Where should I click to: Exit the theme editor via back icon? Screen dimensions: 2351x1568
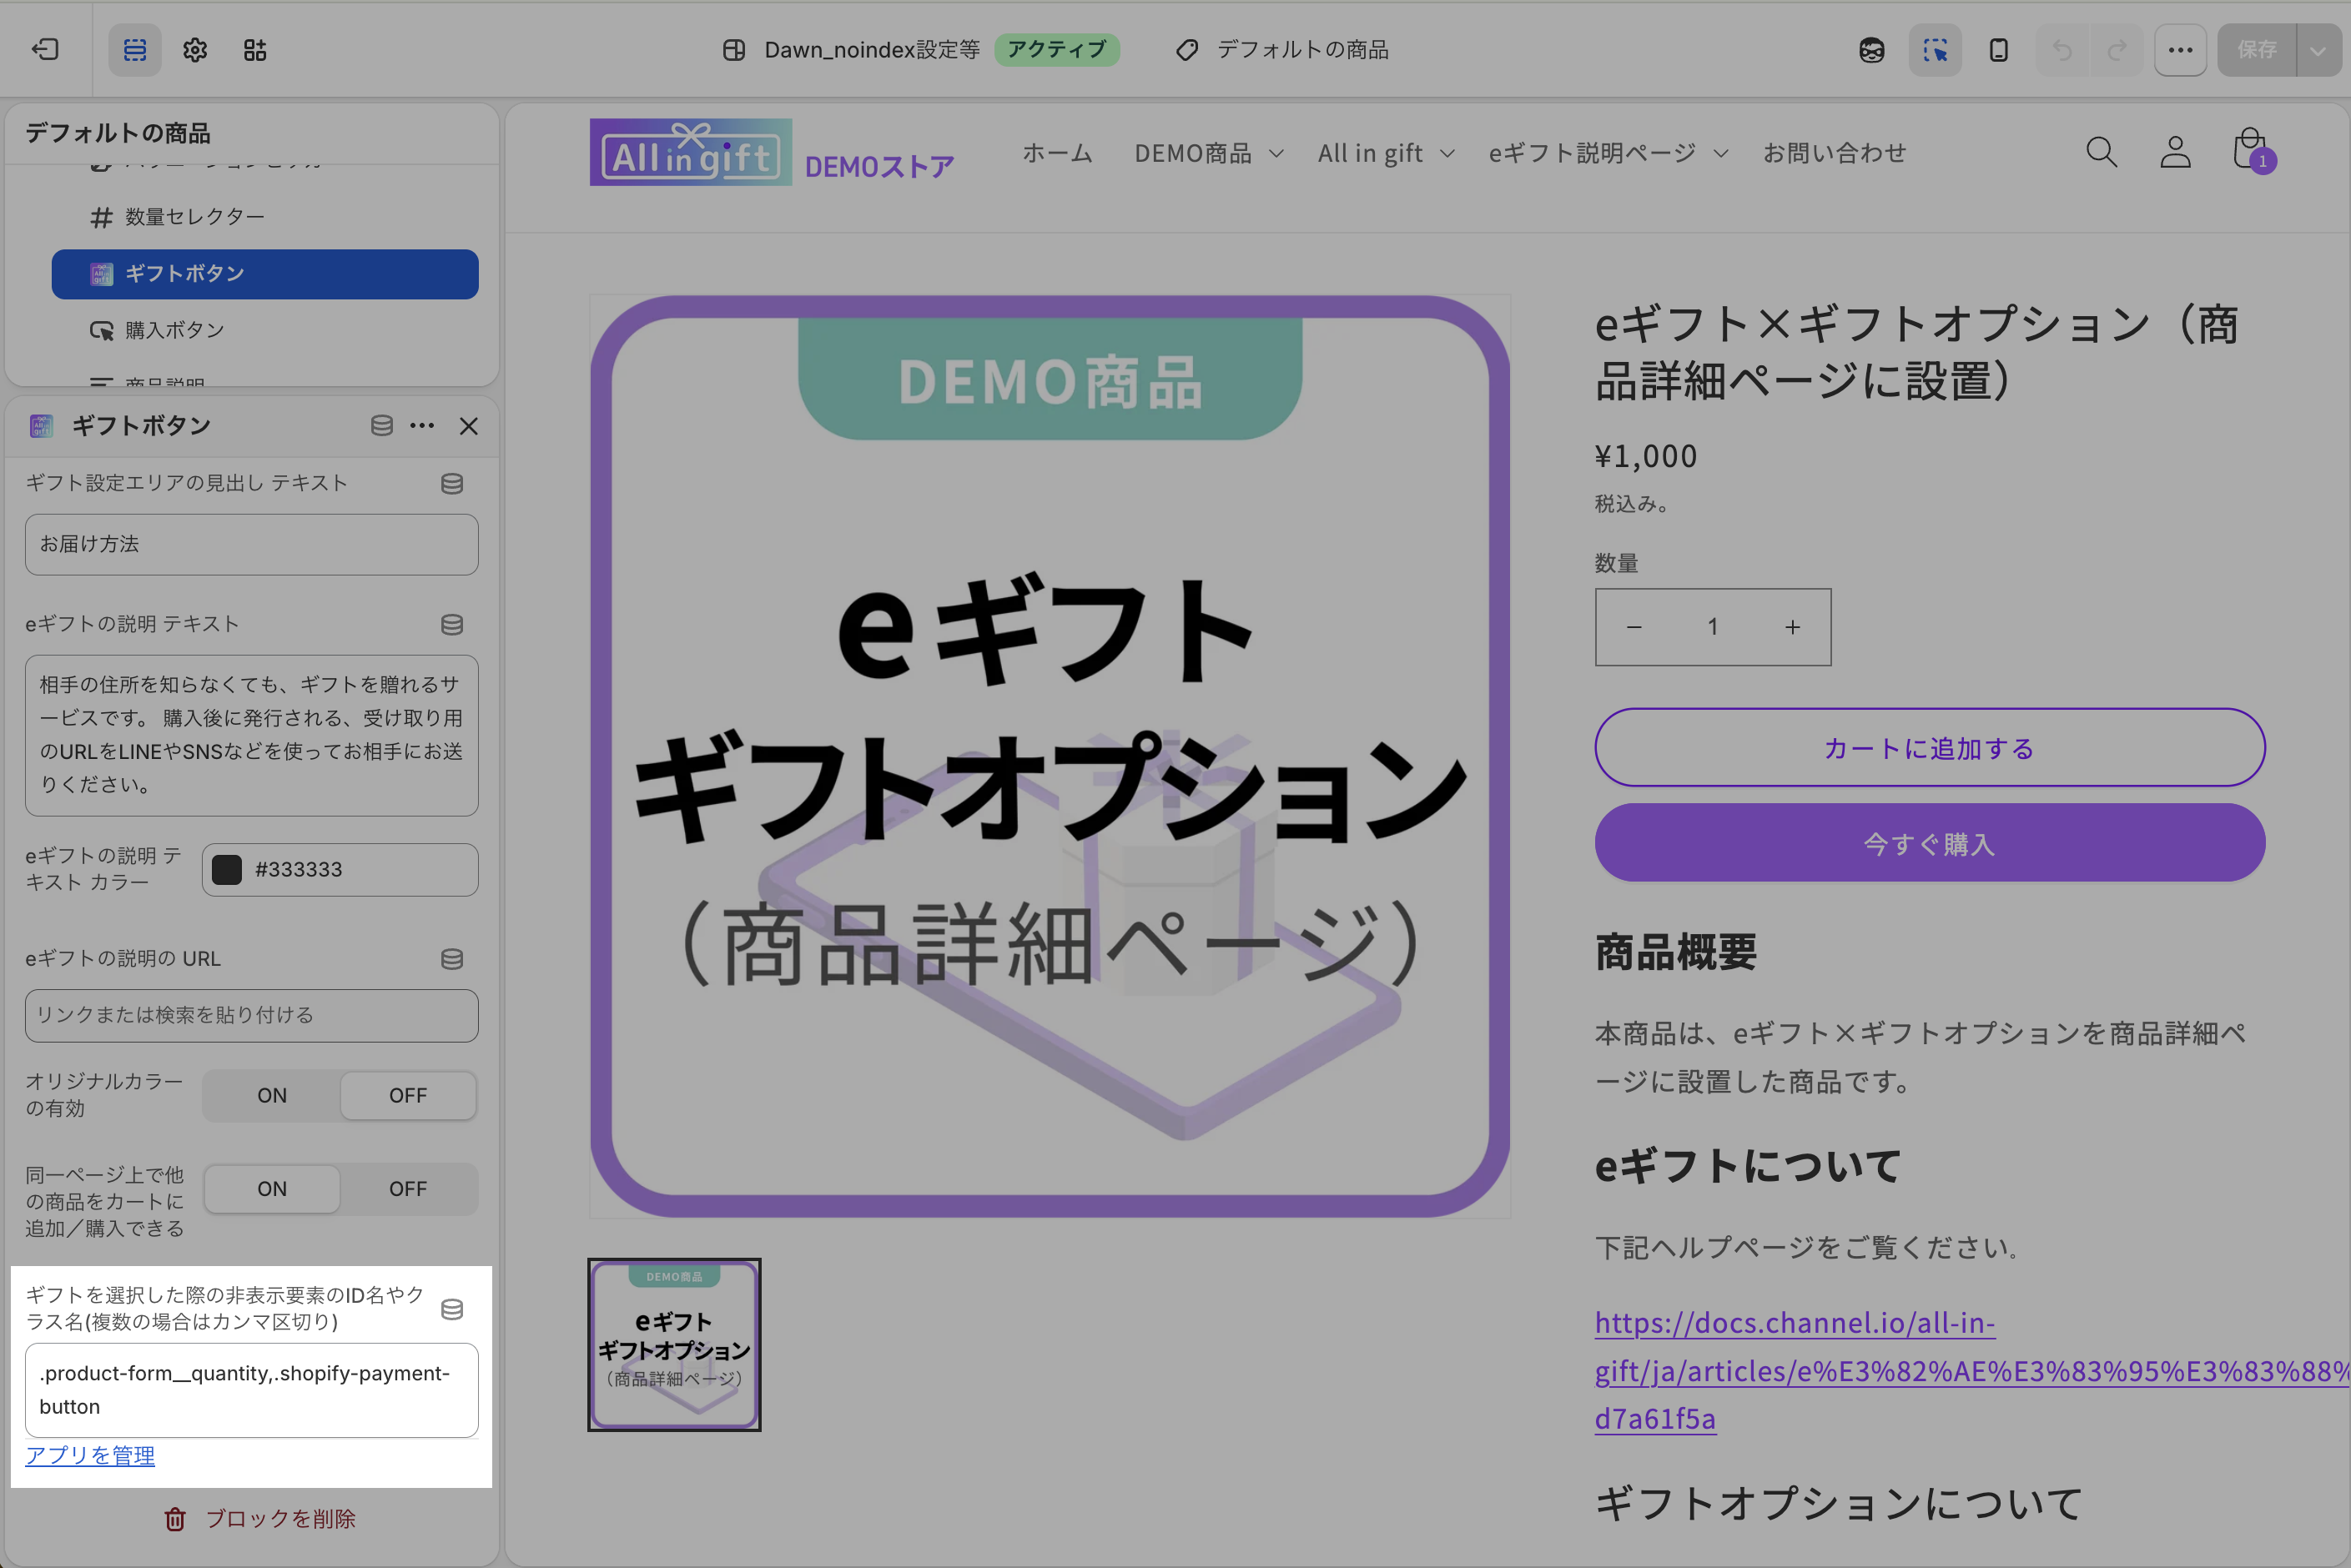tap(45, 50)
